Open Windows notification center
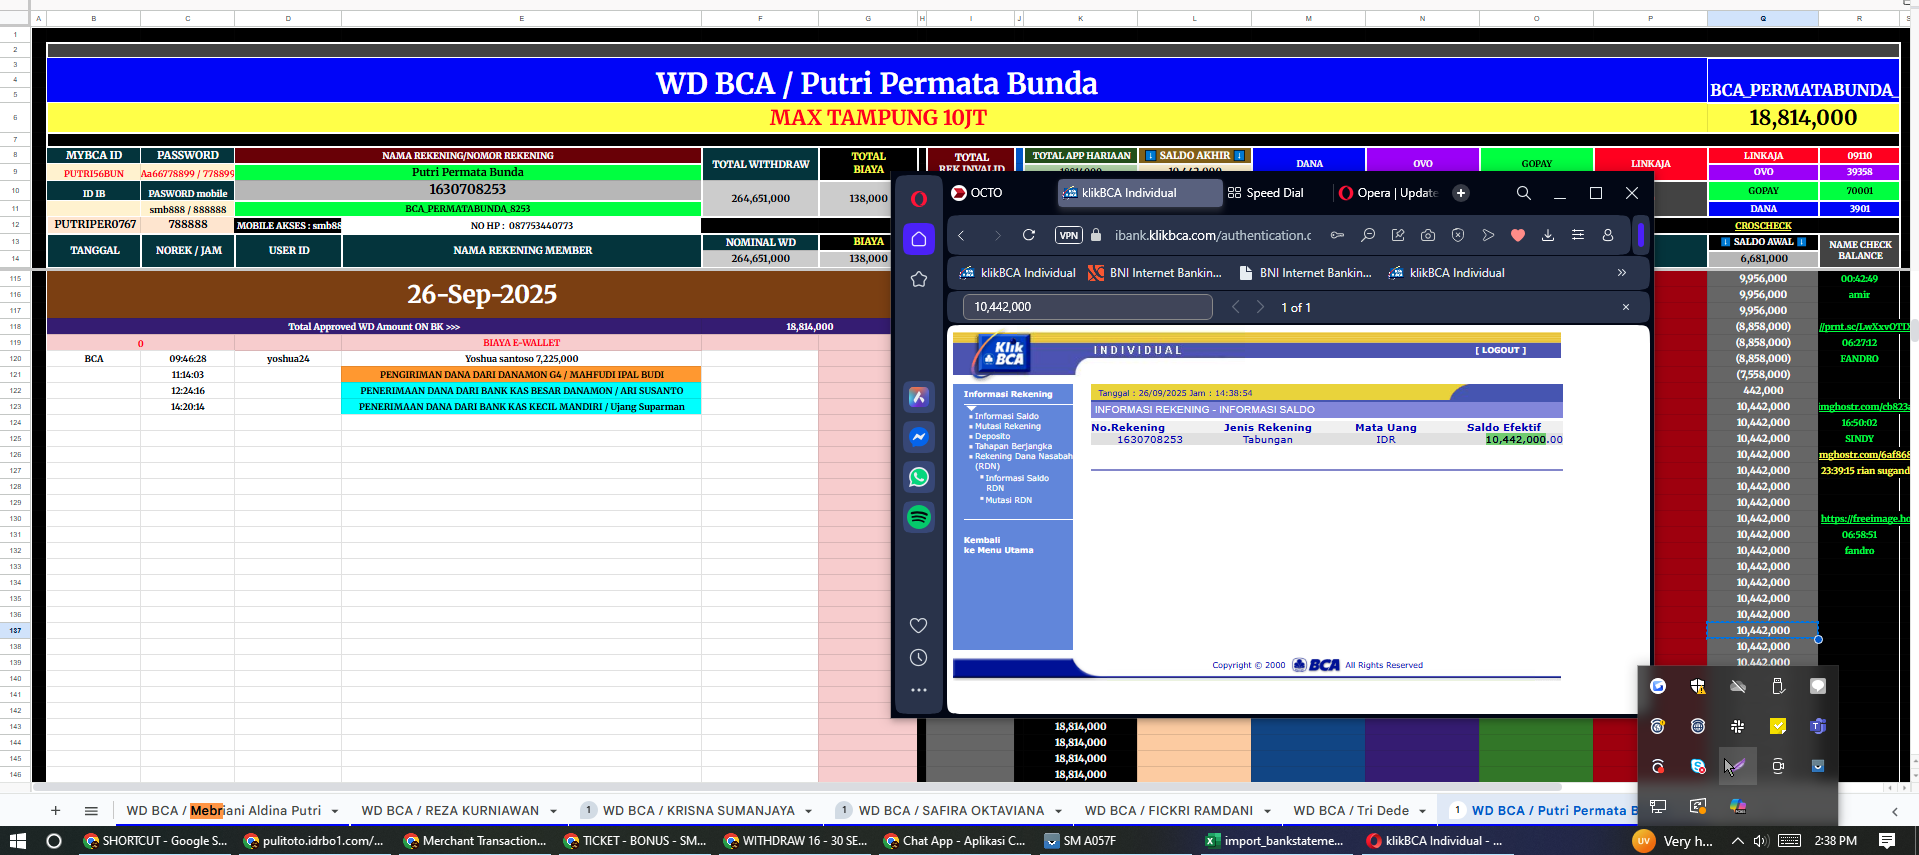 (x=1887, y=841)
